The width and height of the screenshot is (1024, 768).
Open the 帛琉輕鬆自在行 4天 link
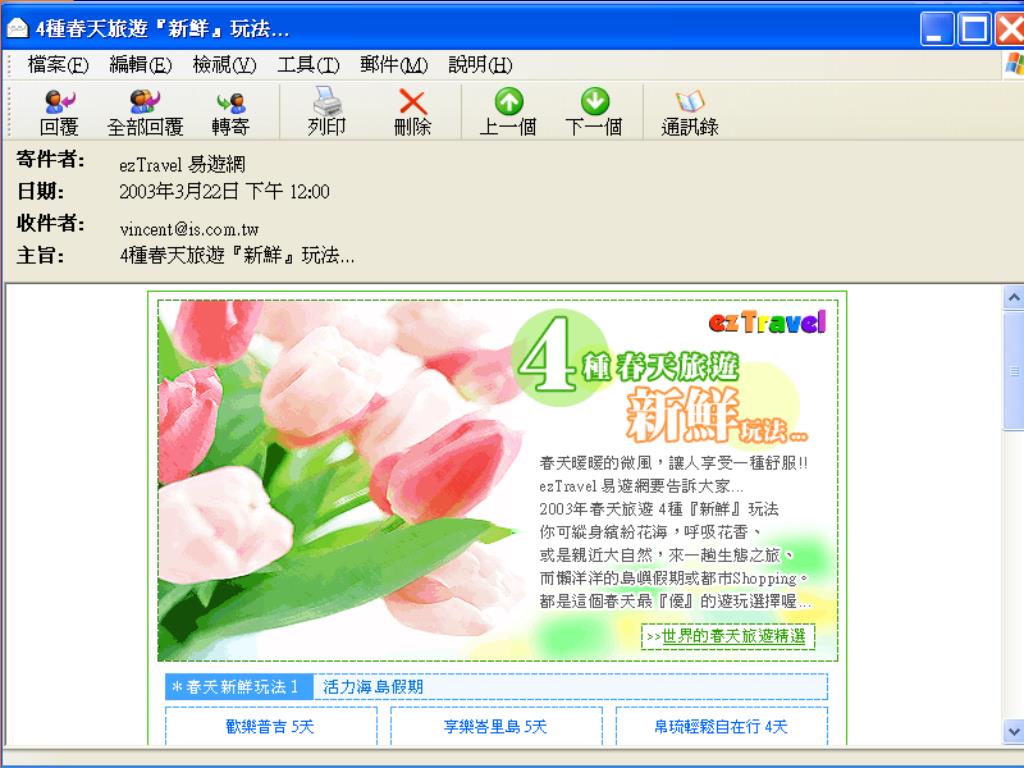(721, 726)
